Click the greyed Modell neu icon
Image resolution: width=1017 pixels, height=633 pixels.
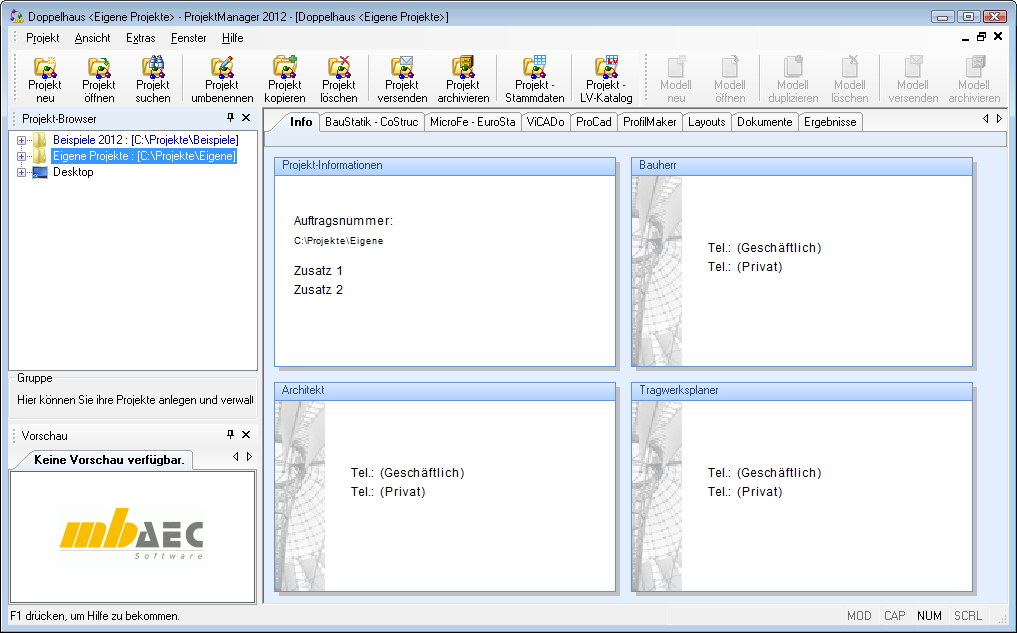(676, 79)
